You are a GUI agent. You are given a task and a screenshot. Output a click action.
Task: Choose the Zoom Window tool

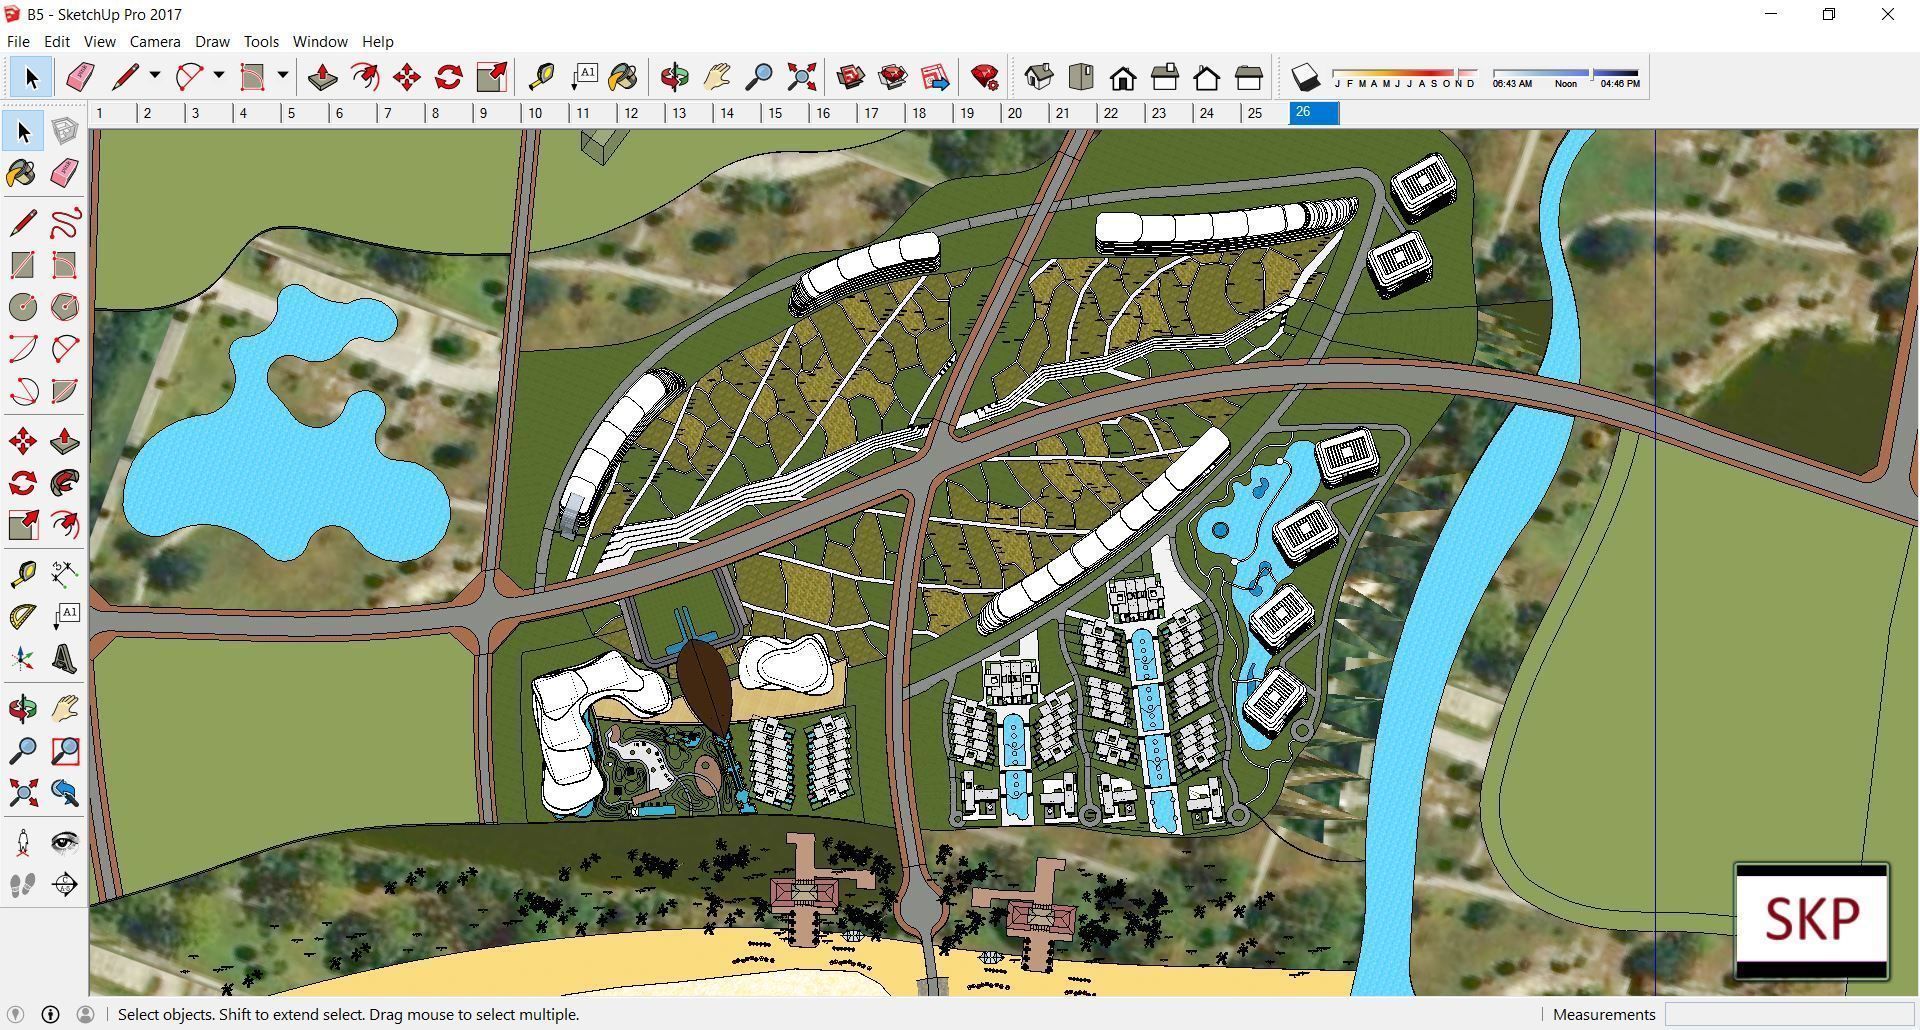pos(64,750)
